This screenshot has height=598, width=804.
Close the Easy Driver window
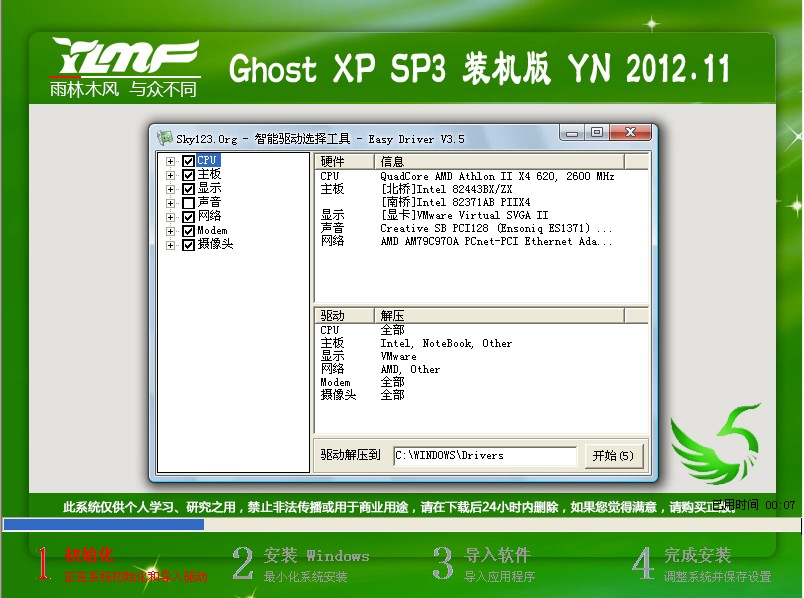click(631, 132)
